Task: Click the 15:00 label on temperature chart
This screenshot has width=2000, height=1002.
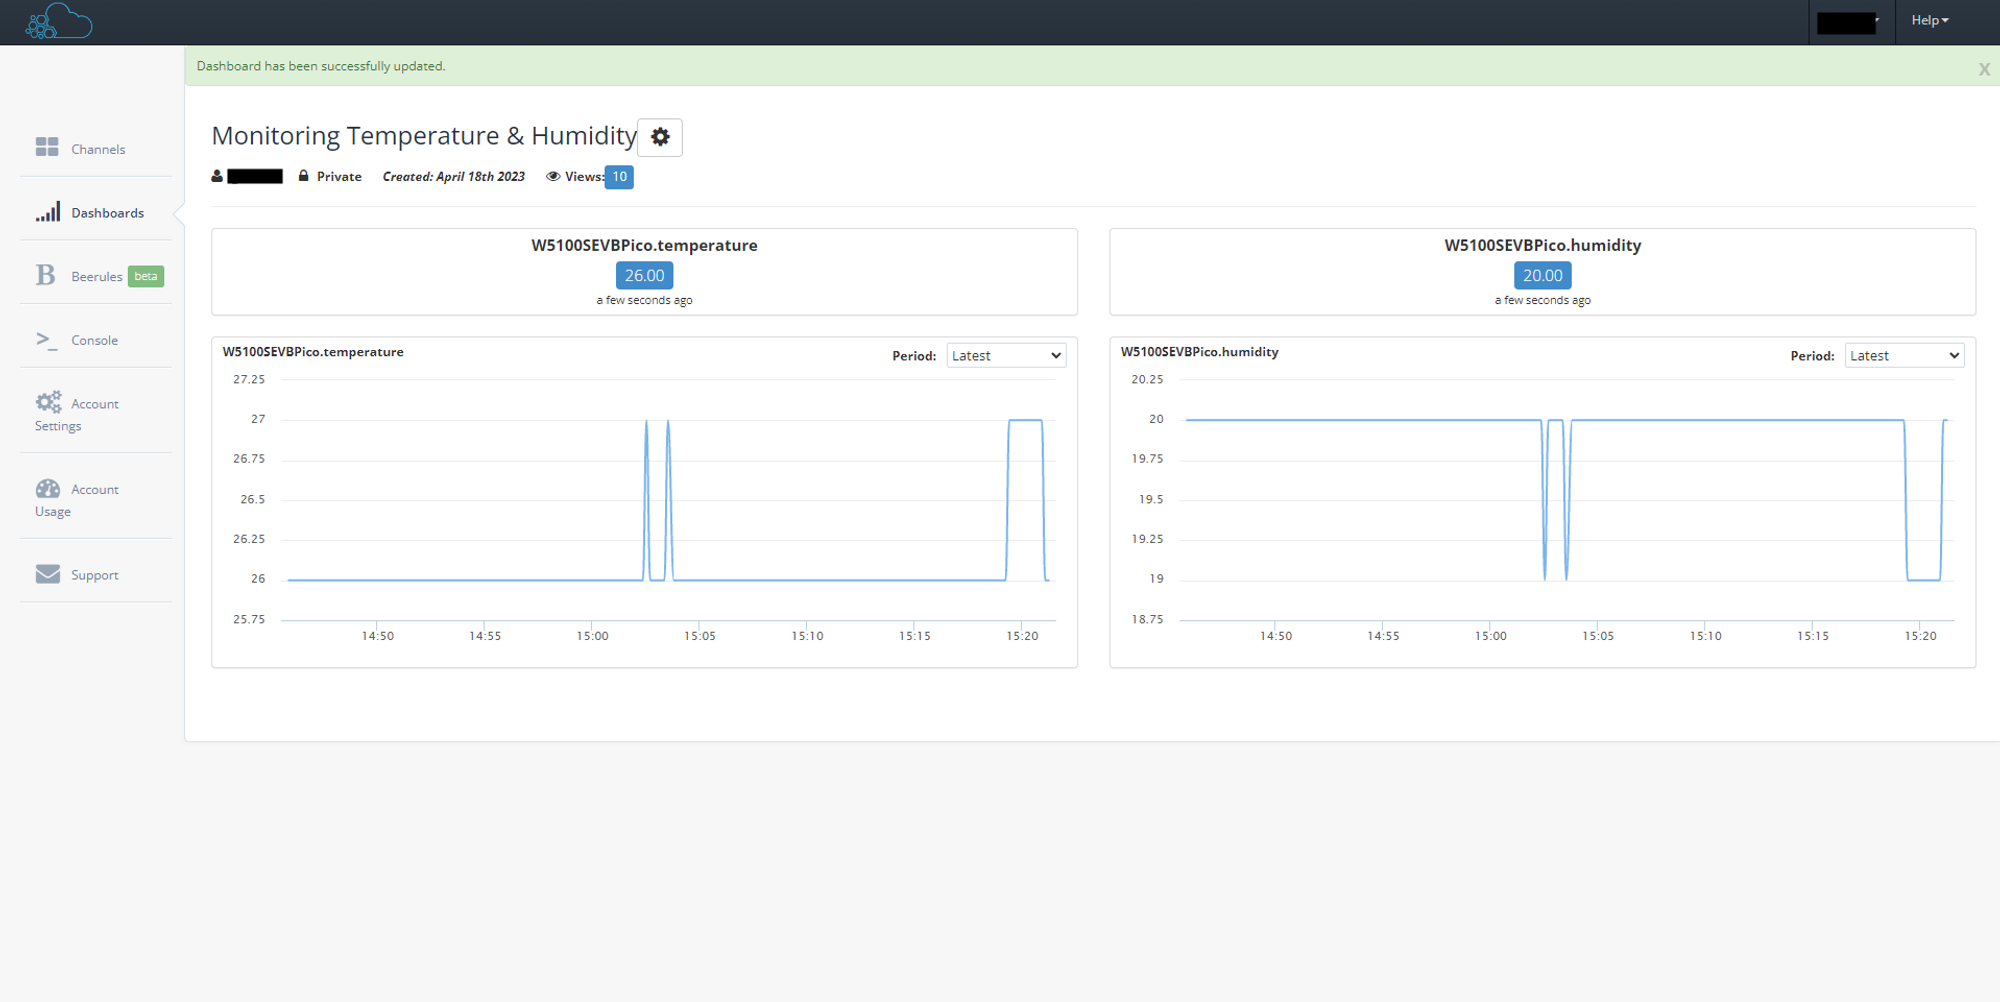Action: tap(592, 636)
